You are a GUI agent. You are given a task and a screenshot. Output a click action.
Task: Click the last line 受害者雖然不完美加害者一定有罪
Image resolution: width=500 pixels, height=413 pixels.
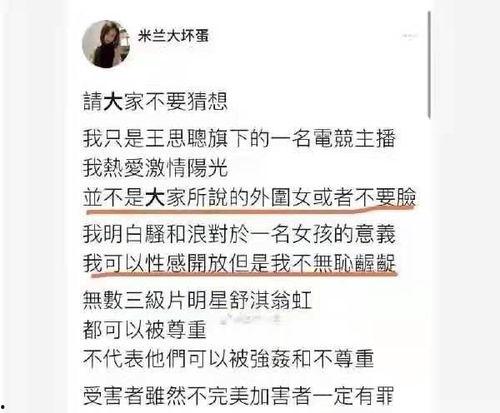239,396
